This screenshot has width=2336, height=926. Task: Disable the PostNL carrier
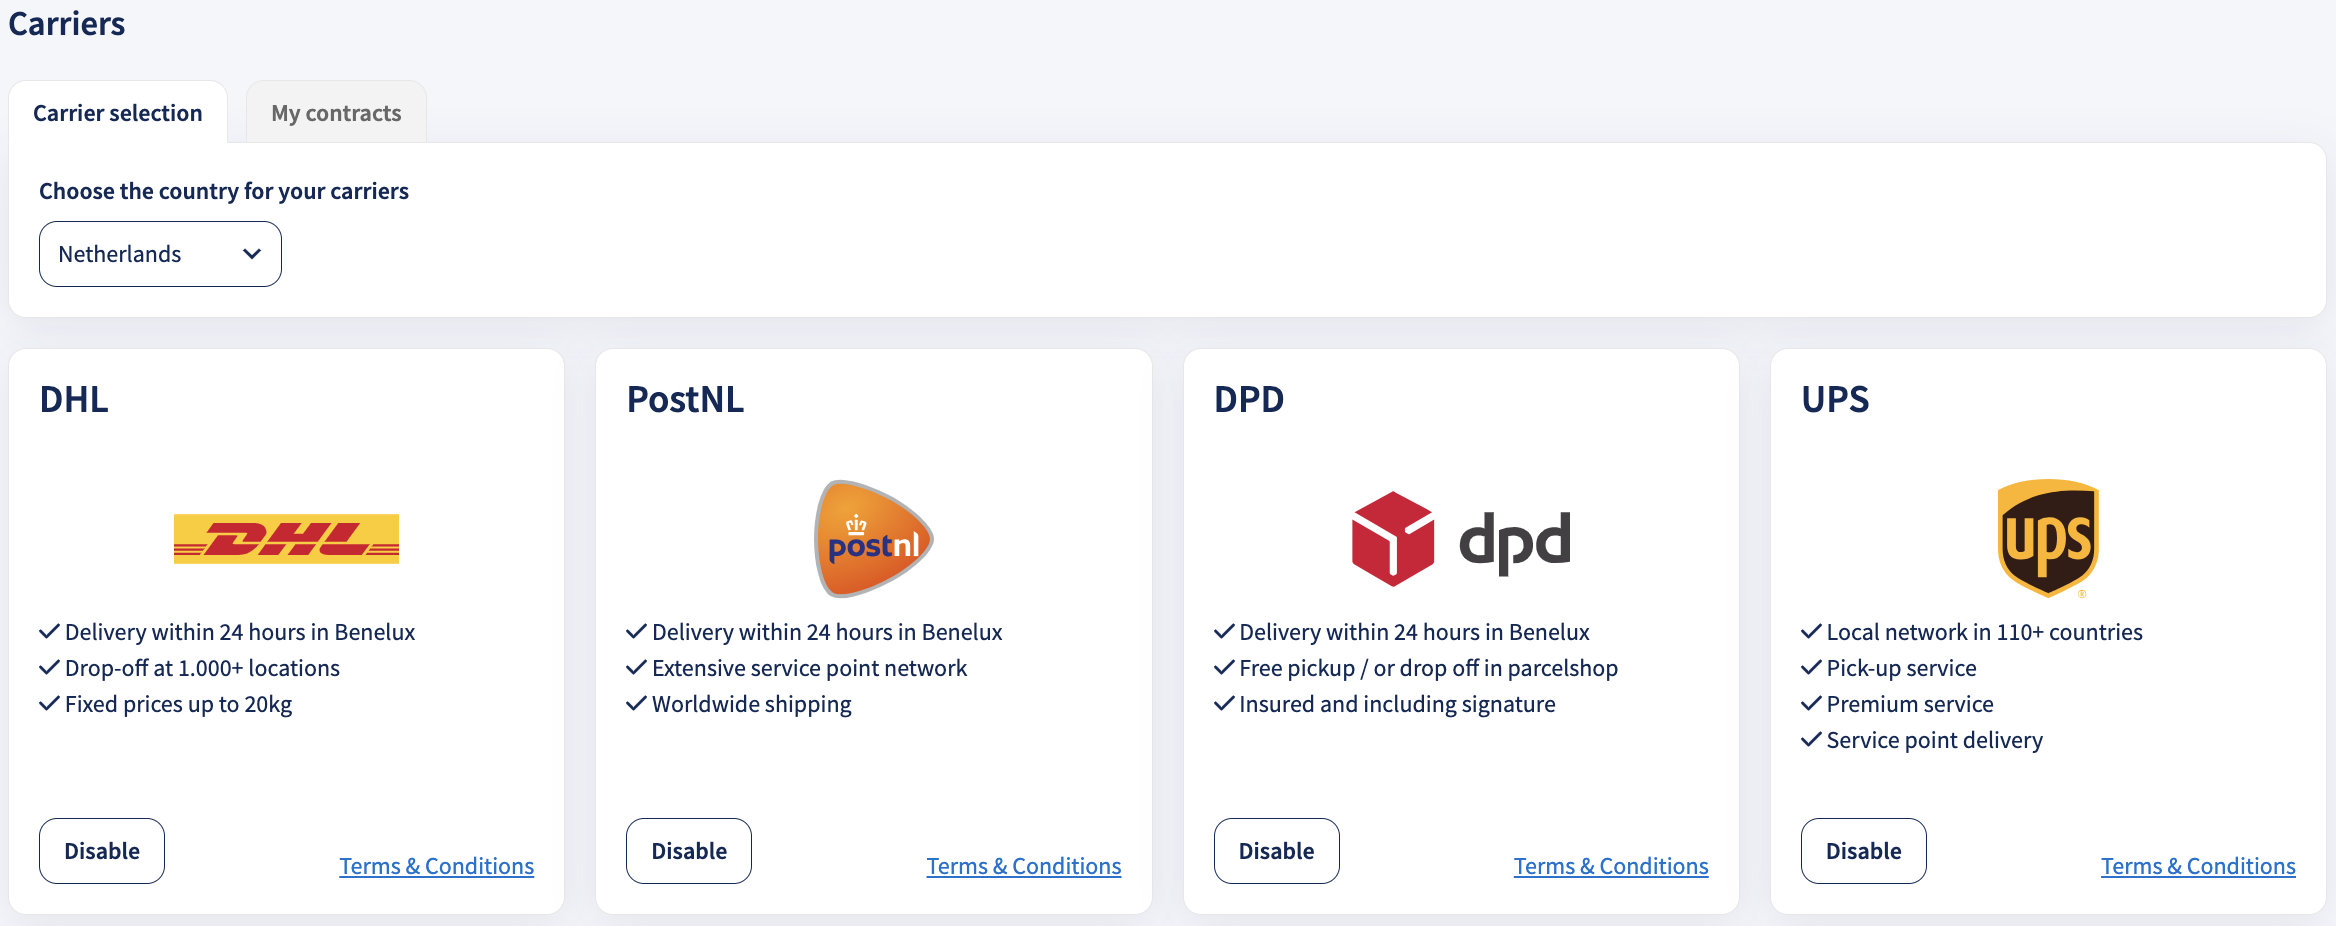(689, 851)
